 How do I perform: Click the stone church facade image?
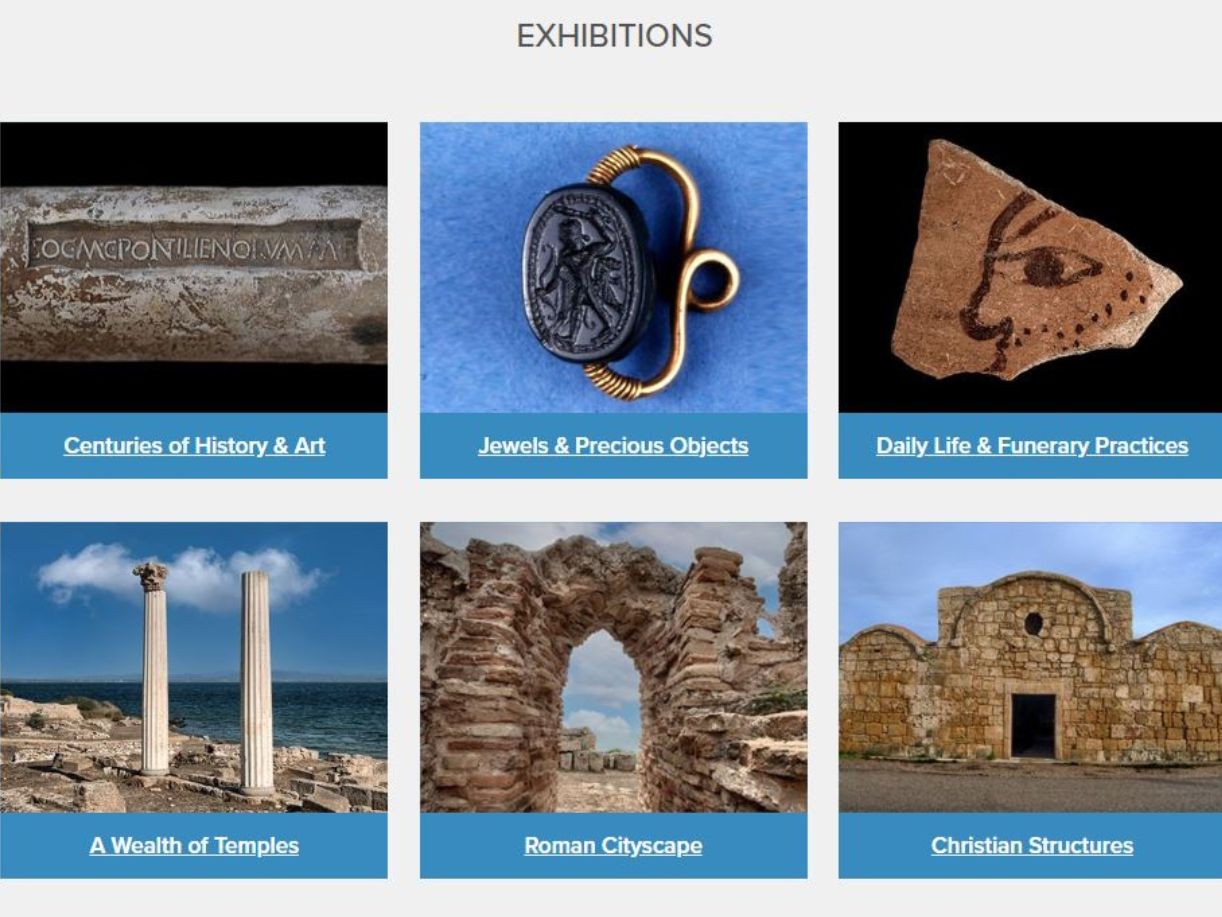click(x=1030, y=668)
